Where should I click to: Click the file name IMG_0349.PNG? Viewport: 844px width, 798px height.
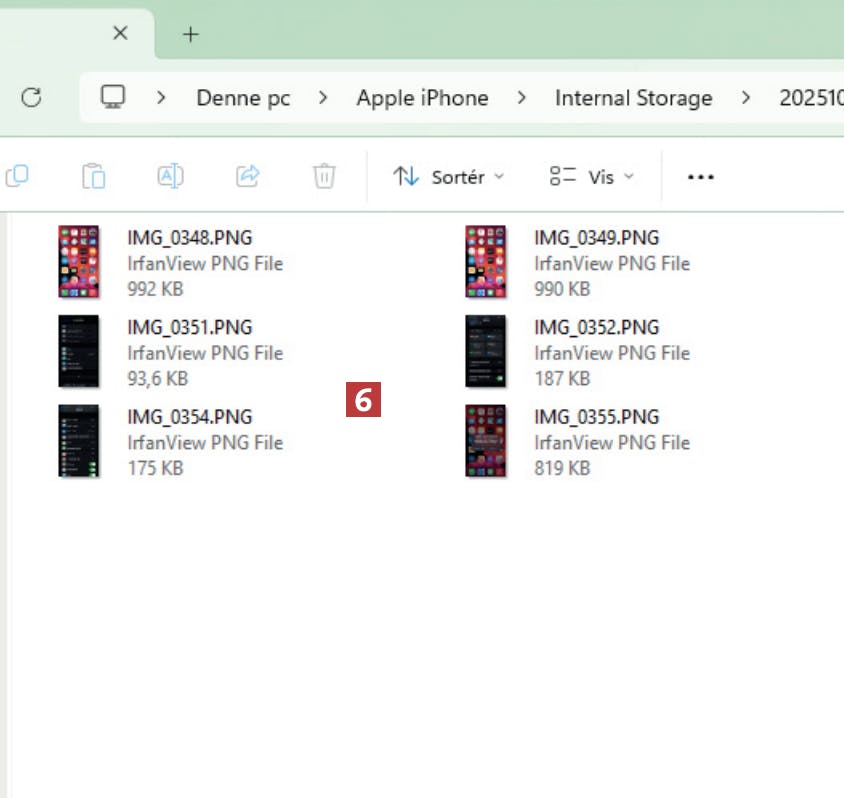(596, 238)
